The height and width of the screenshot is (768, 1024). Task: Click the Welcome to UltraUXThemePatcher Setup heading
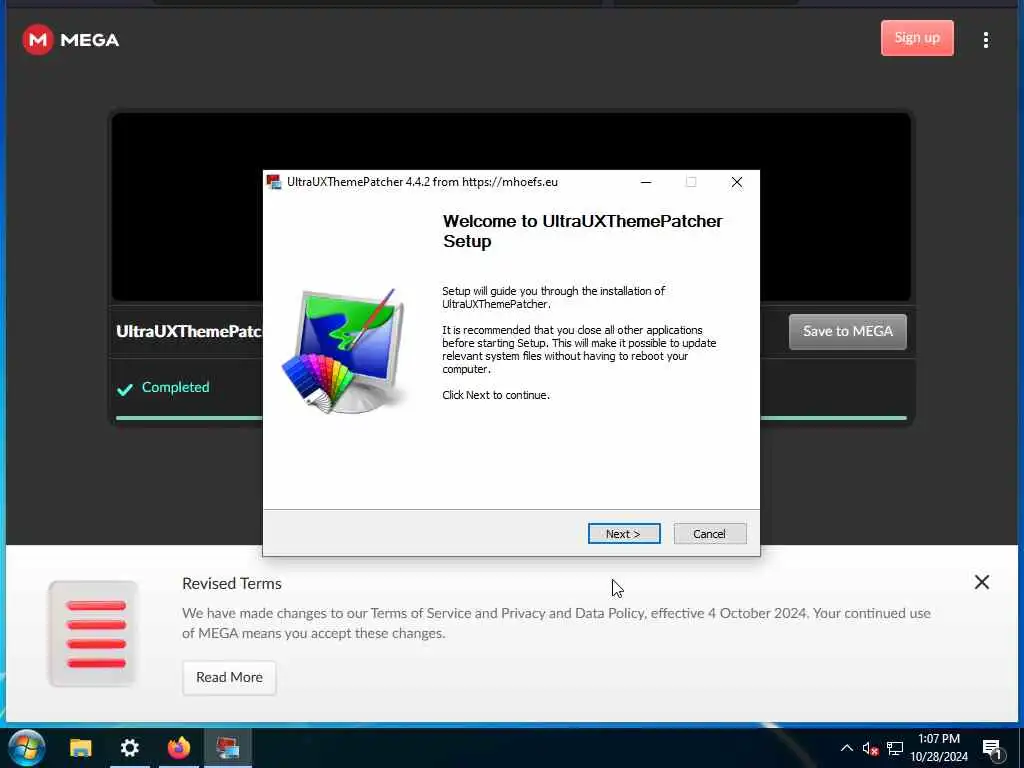click(583, 231)
